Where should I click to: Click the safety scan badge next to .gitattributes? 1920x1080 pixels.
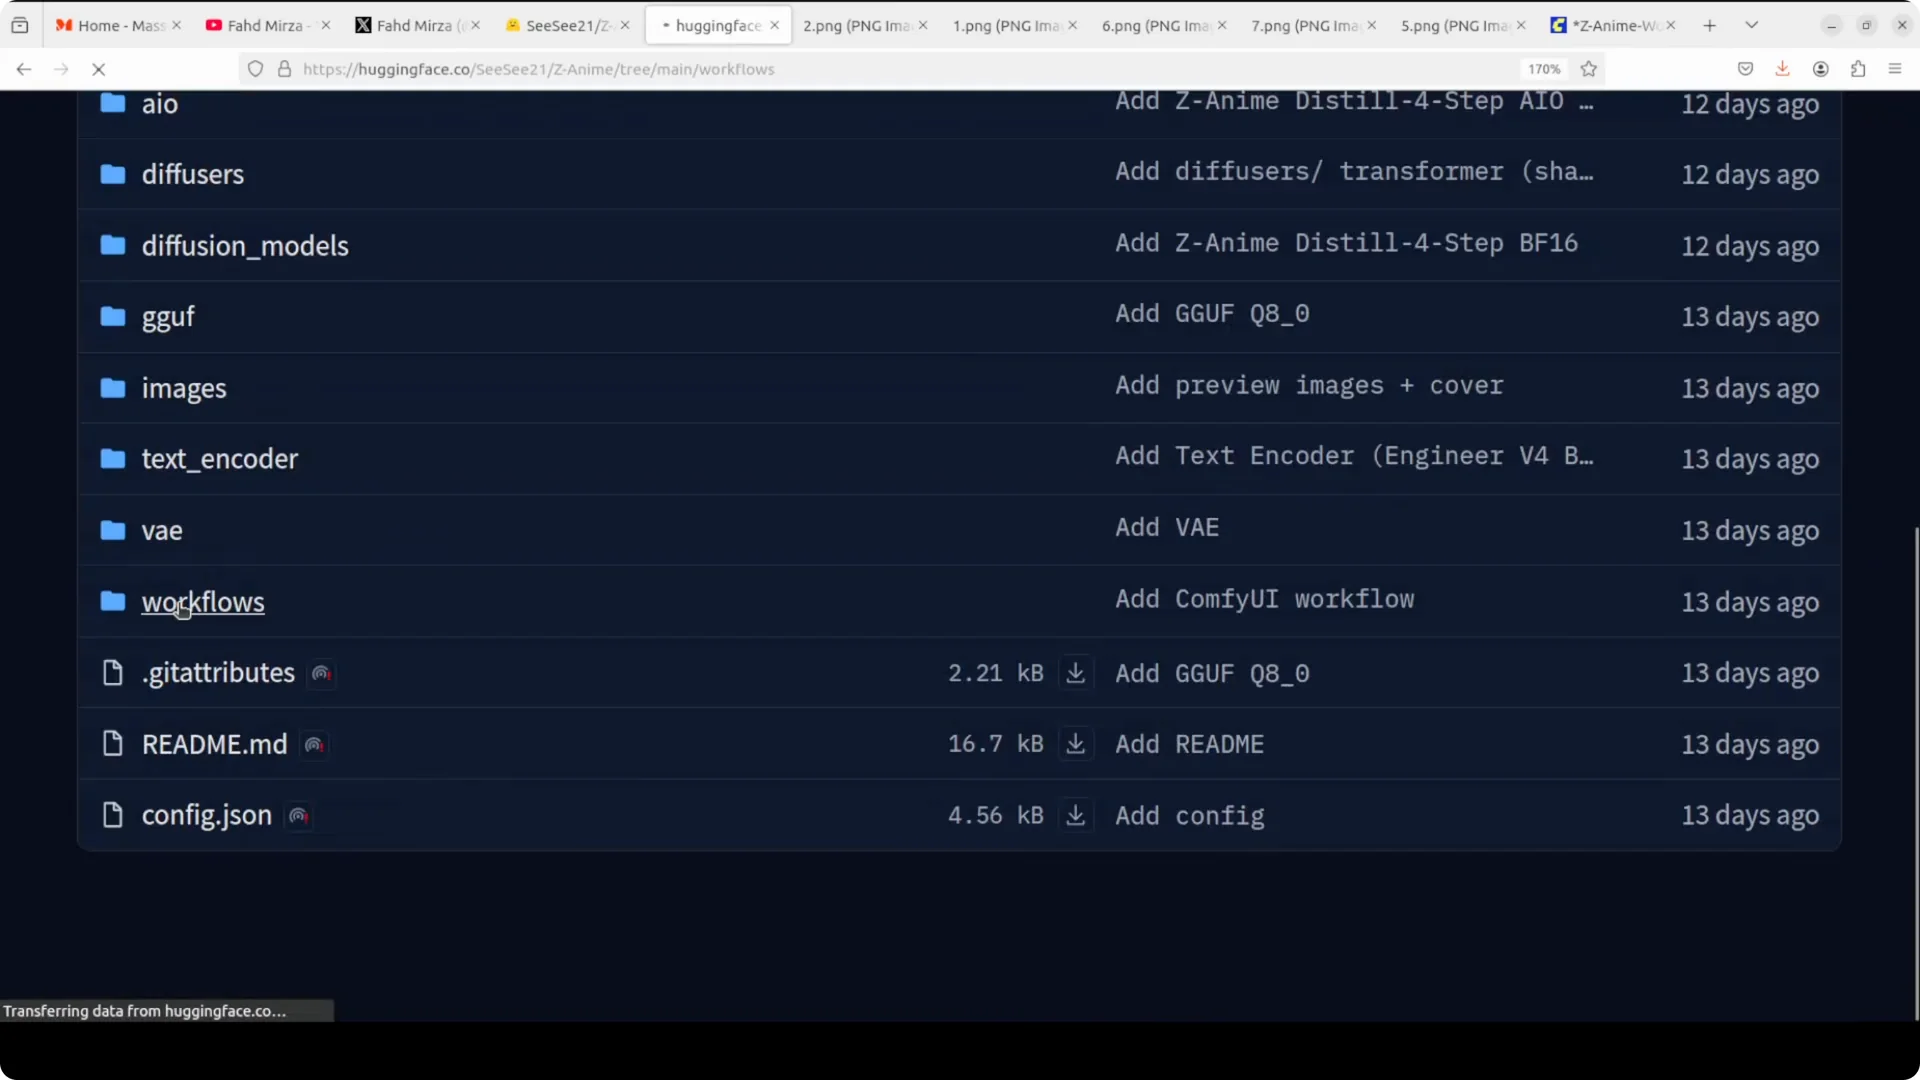(321, 674)
